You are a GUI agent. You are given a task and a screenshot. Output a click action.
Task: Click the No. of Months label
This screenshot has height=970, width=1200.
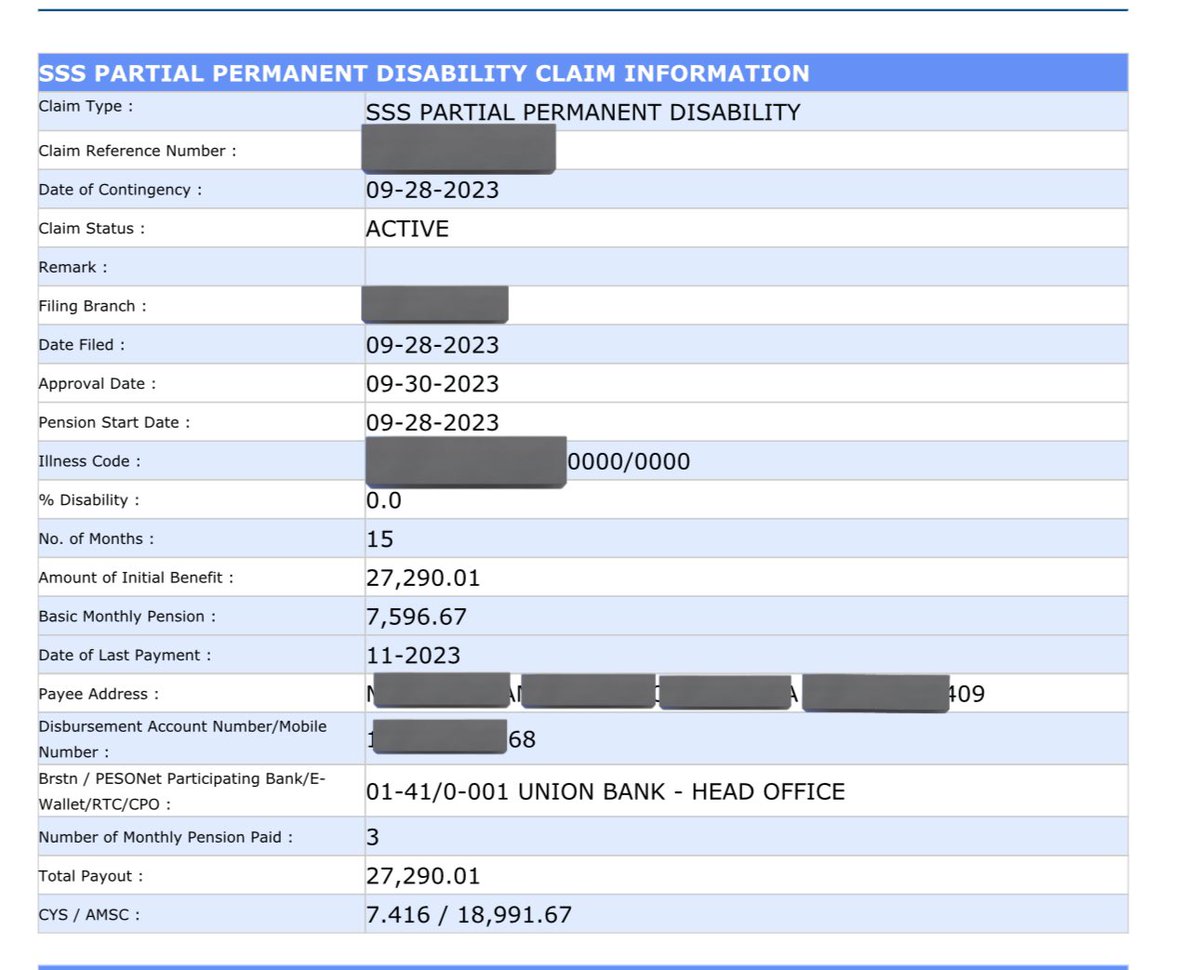(97, 539)
